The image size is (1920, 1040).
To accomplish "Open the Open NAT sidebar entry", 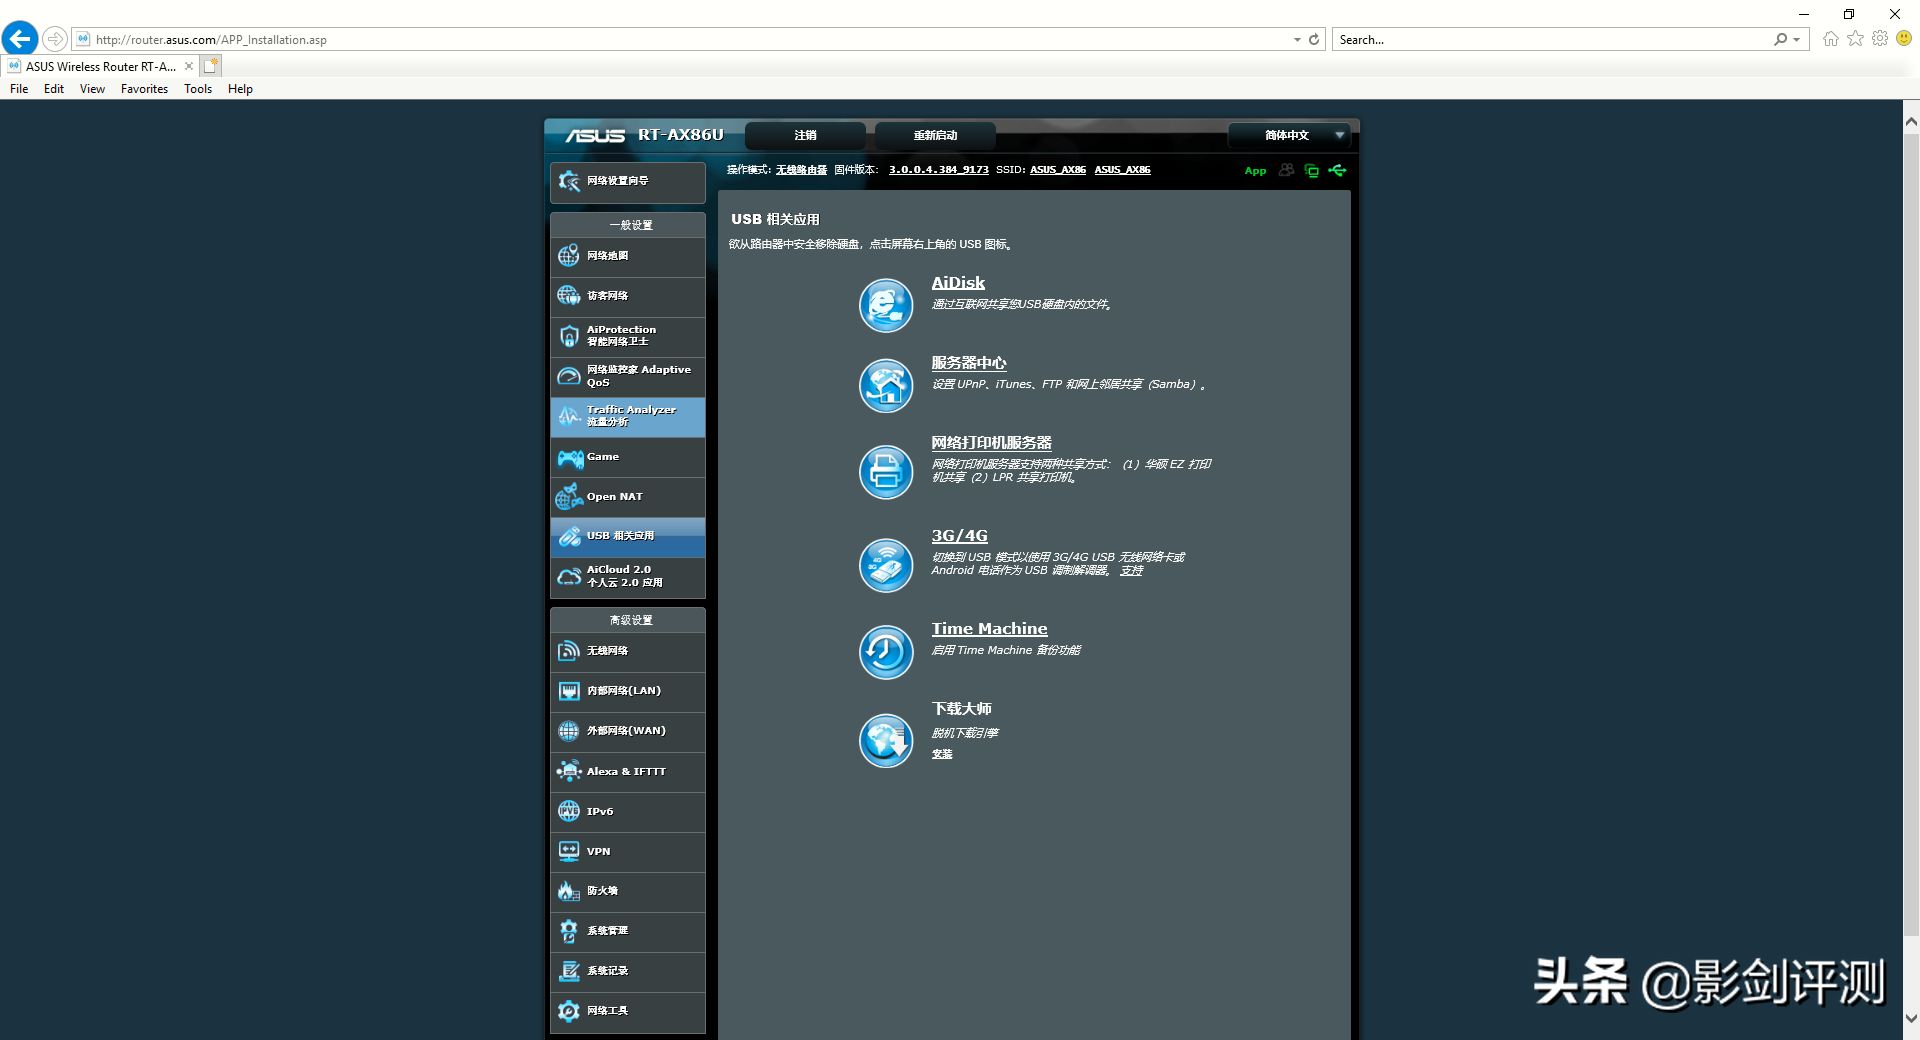I will point(628,497).
